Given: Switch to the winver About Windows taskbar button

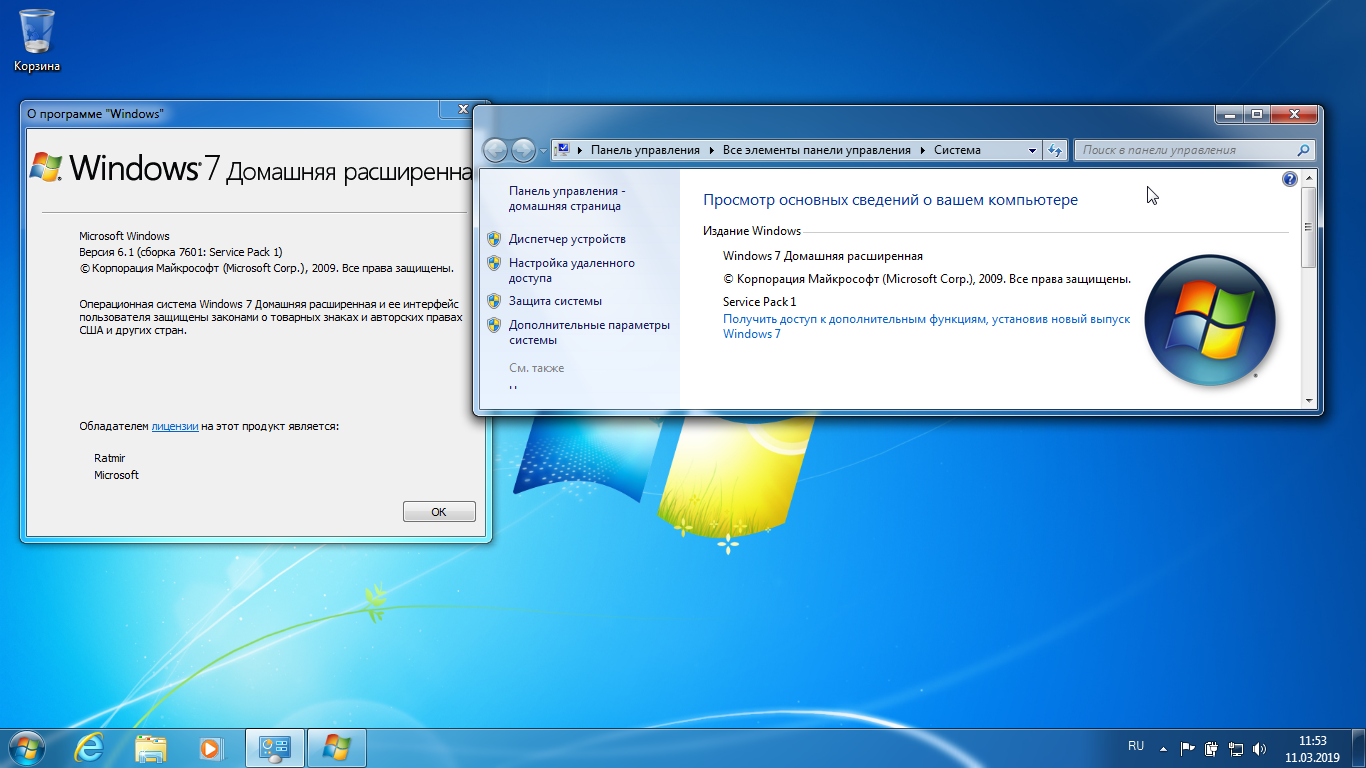Looking at the screenshot, I should point(337,747).
